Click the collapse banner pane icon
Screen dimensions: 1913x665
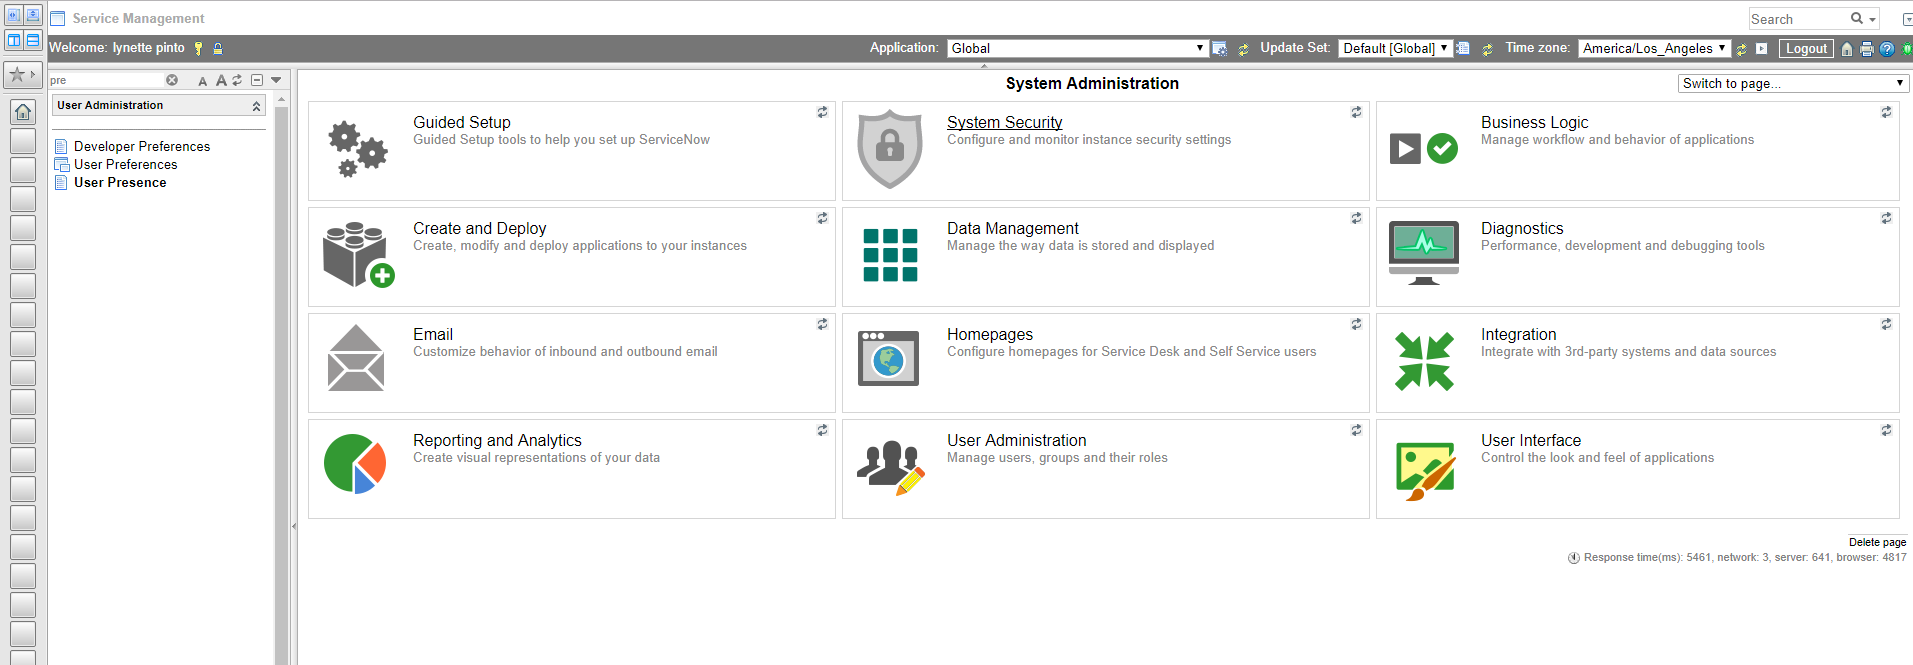tap(33, 16)
